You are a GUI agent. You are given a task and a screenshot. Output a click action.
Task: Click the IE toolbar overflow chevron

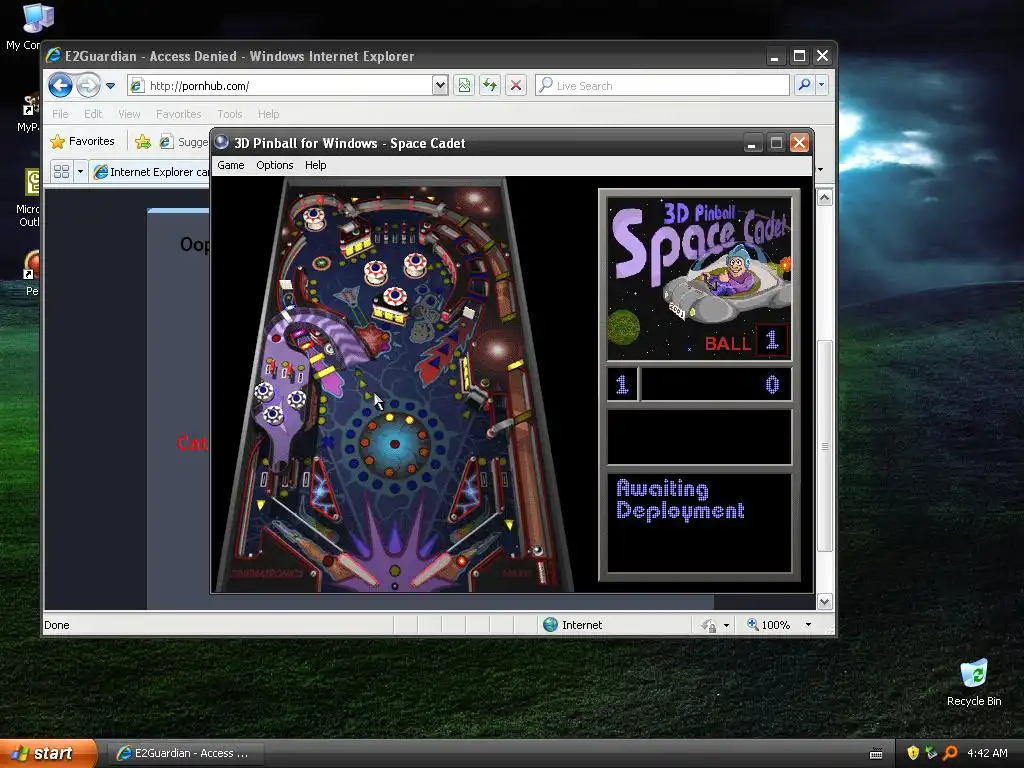coord(820,169)
